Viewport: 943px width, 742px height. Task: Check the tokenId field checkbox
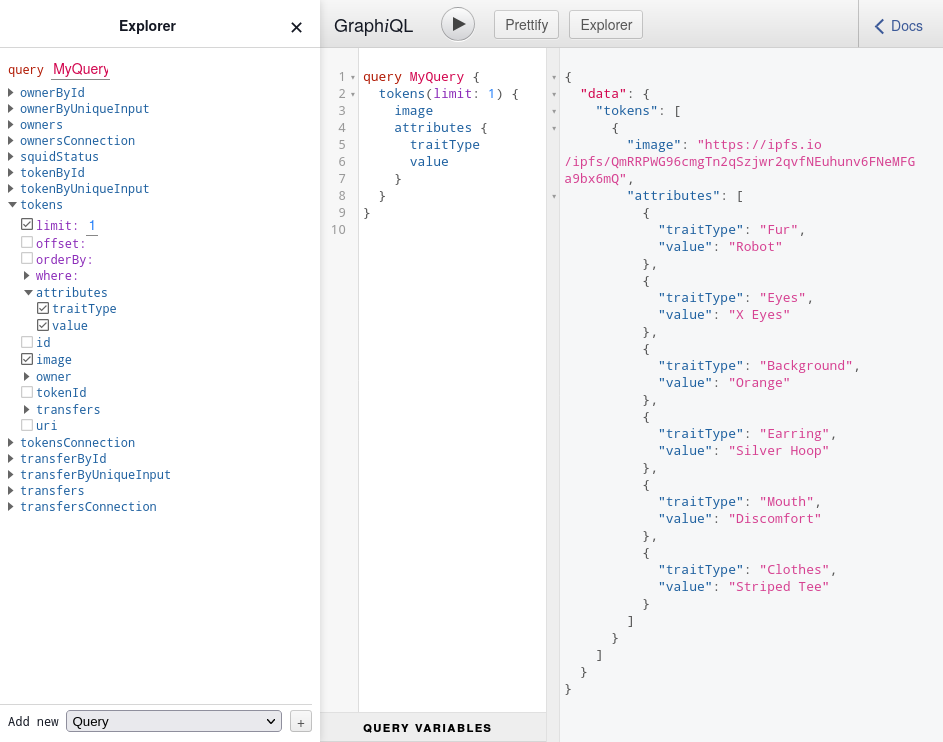point(26,392)
